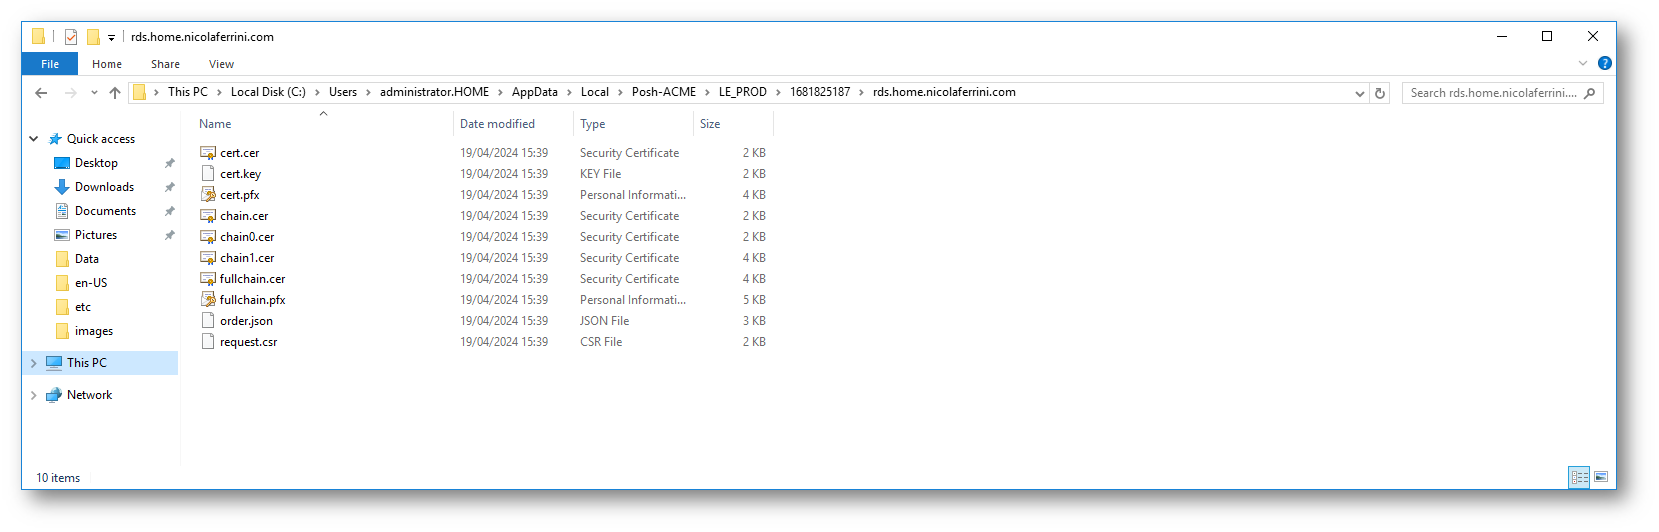Viewport: 1659px width, 532px height.
Task: Click the search magnifier icon
Action: click(1590, 93)
